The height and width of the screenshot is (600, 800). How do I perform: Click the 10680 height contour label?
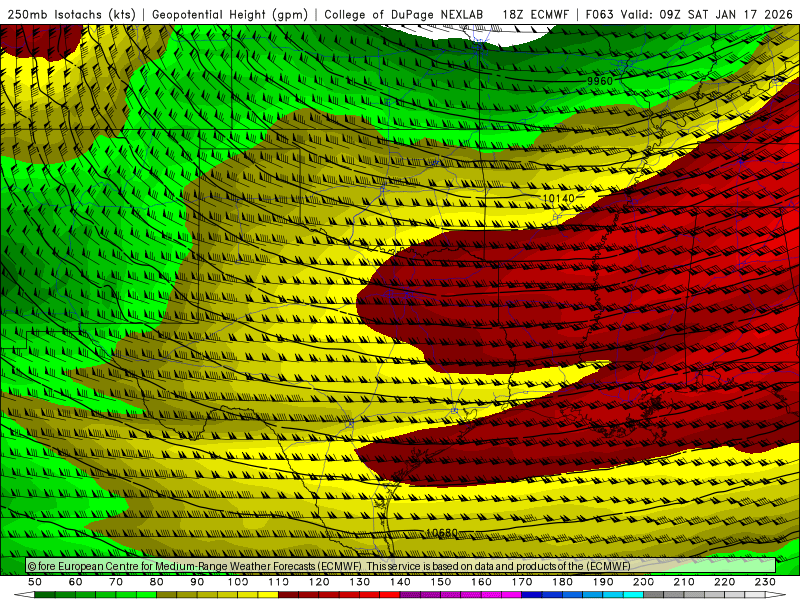pos(442,533)
